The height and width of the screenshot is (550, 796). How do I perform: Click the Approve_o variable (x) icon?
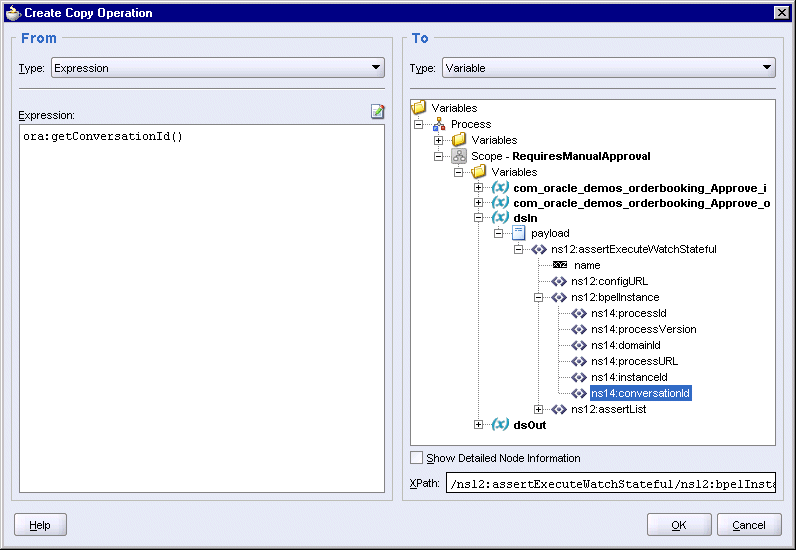pos(500,202)
